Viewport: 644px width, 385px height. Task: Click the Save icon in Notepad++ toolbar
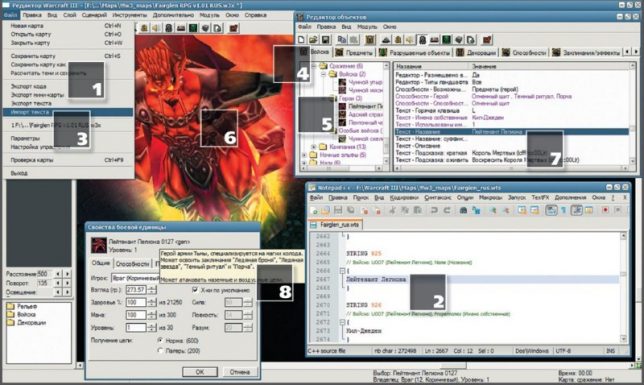(x=338, y=210)
